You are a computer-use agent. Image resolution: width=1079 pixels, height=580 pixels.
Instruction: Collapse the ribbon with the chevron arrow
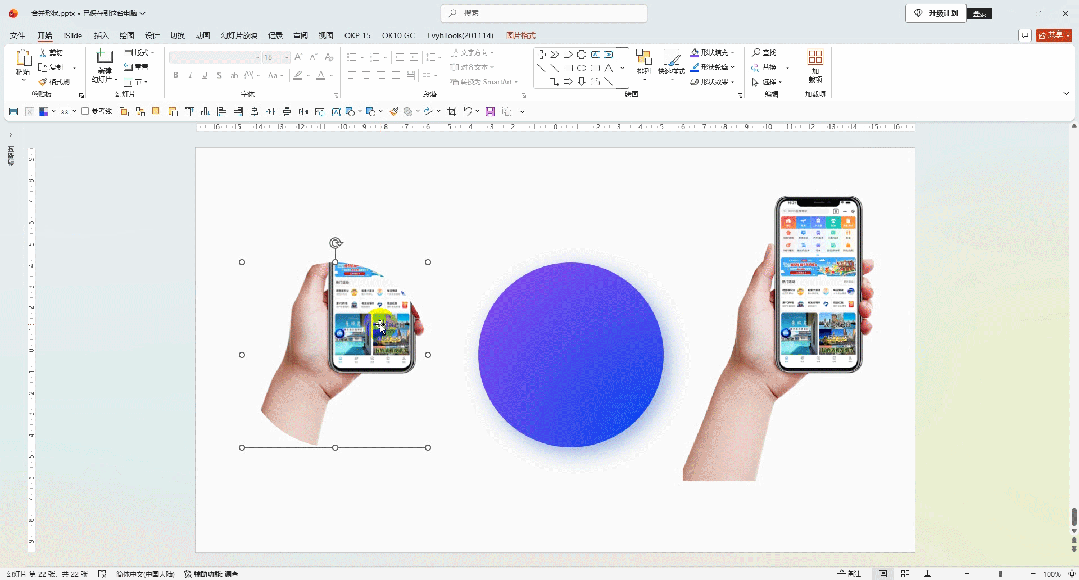(1067, 94)
